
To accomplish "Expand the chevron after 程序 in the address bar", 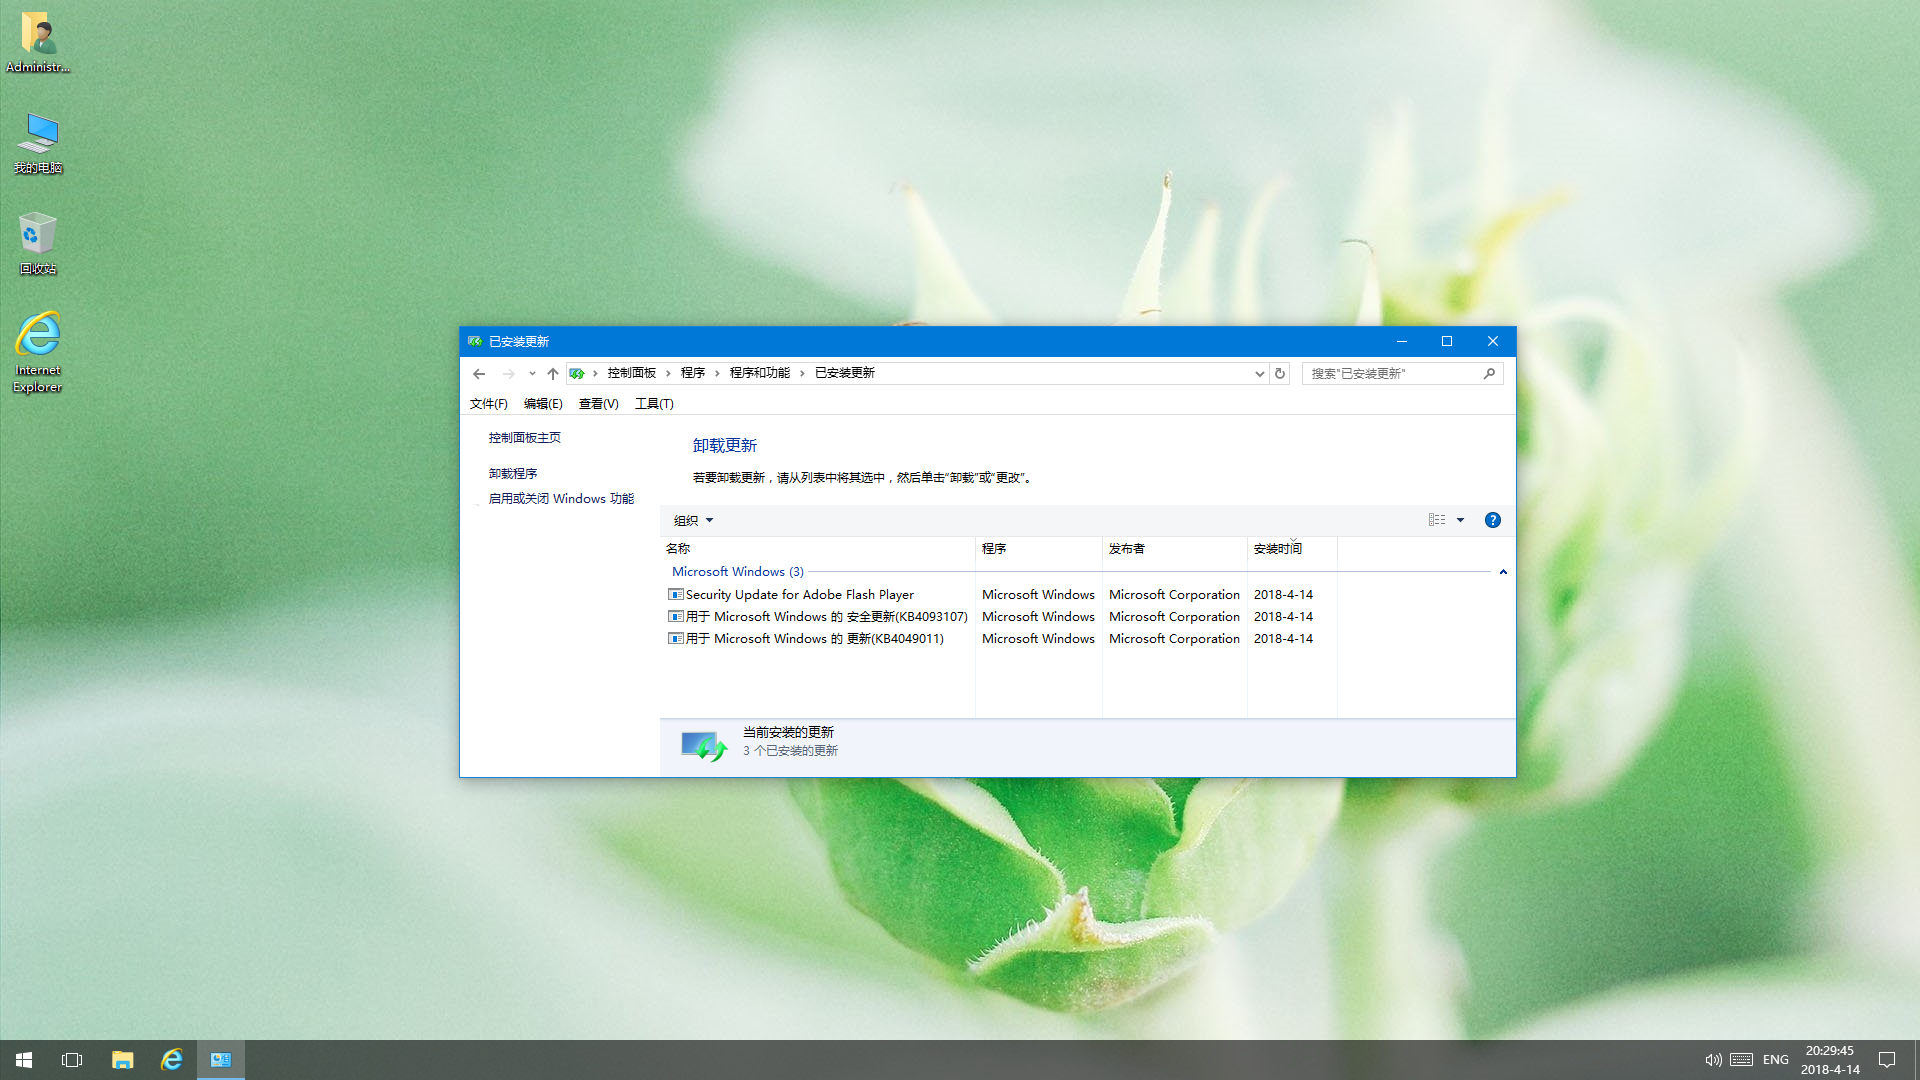I will click(717, 373).
